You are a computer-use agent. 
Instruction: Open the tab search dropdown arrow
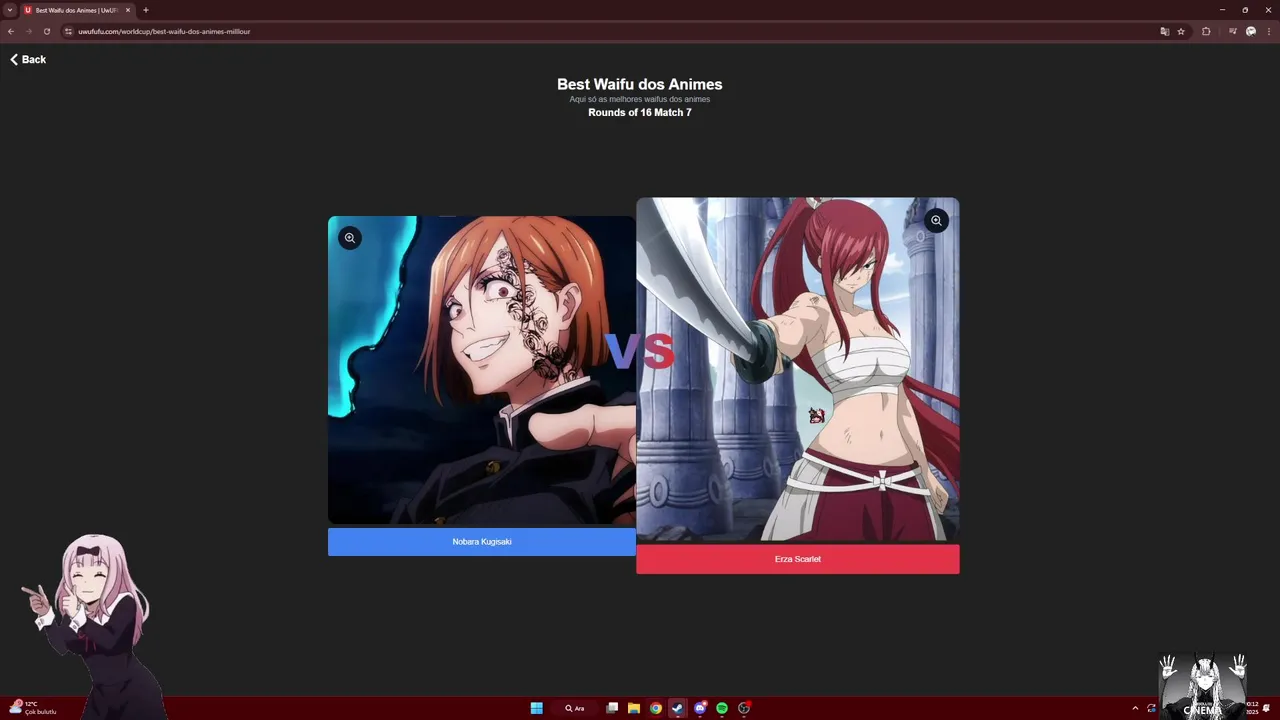click(x=10, y=10)
